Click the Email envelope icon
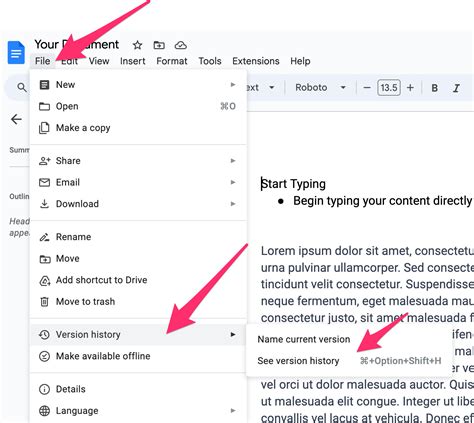This screenshot has height=423, width=474. [44, 182]
